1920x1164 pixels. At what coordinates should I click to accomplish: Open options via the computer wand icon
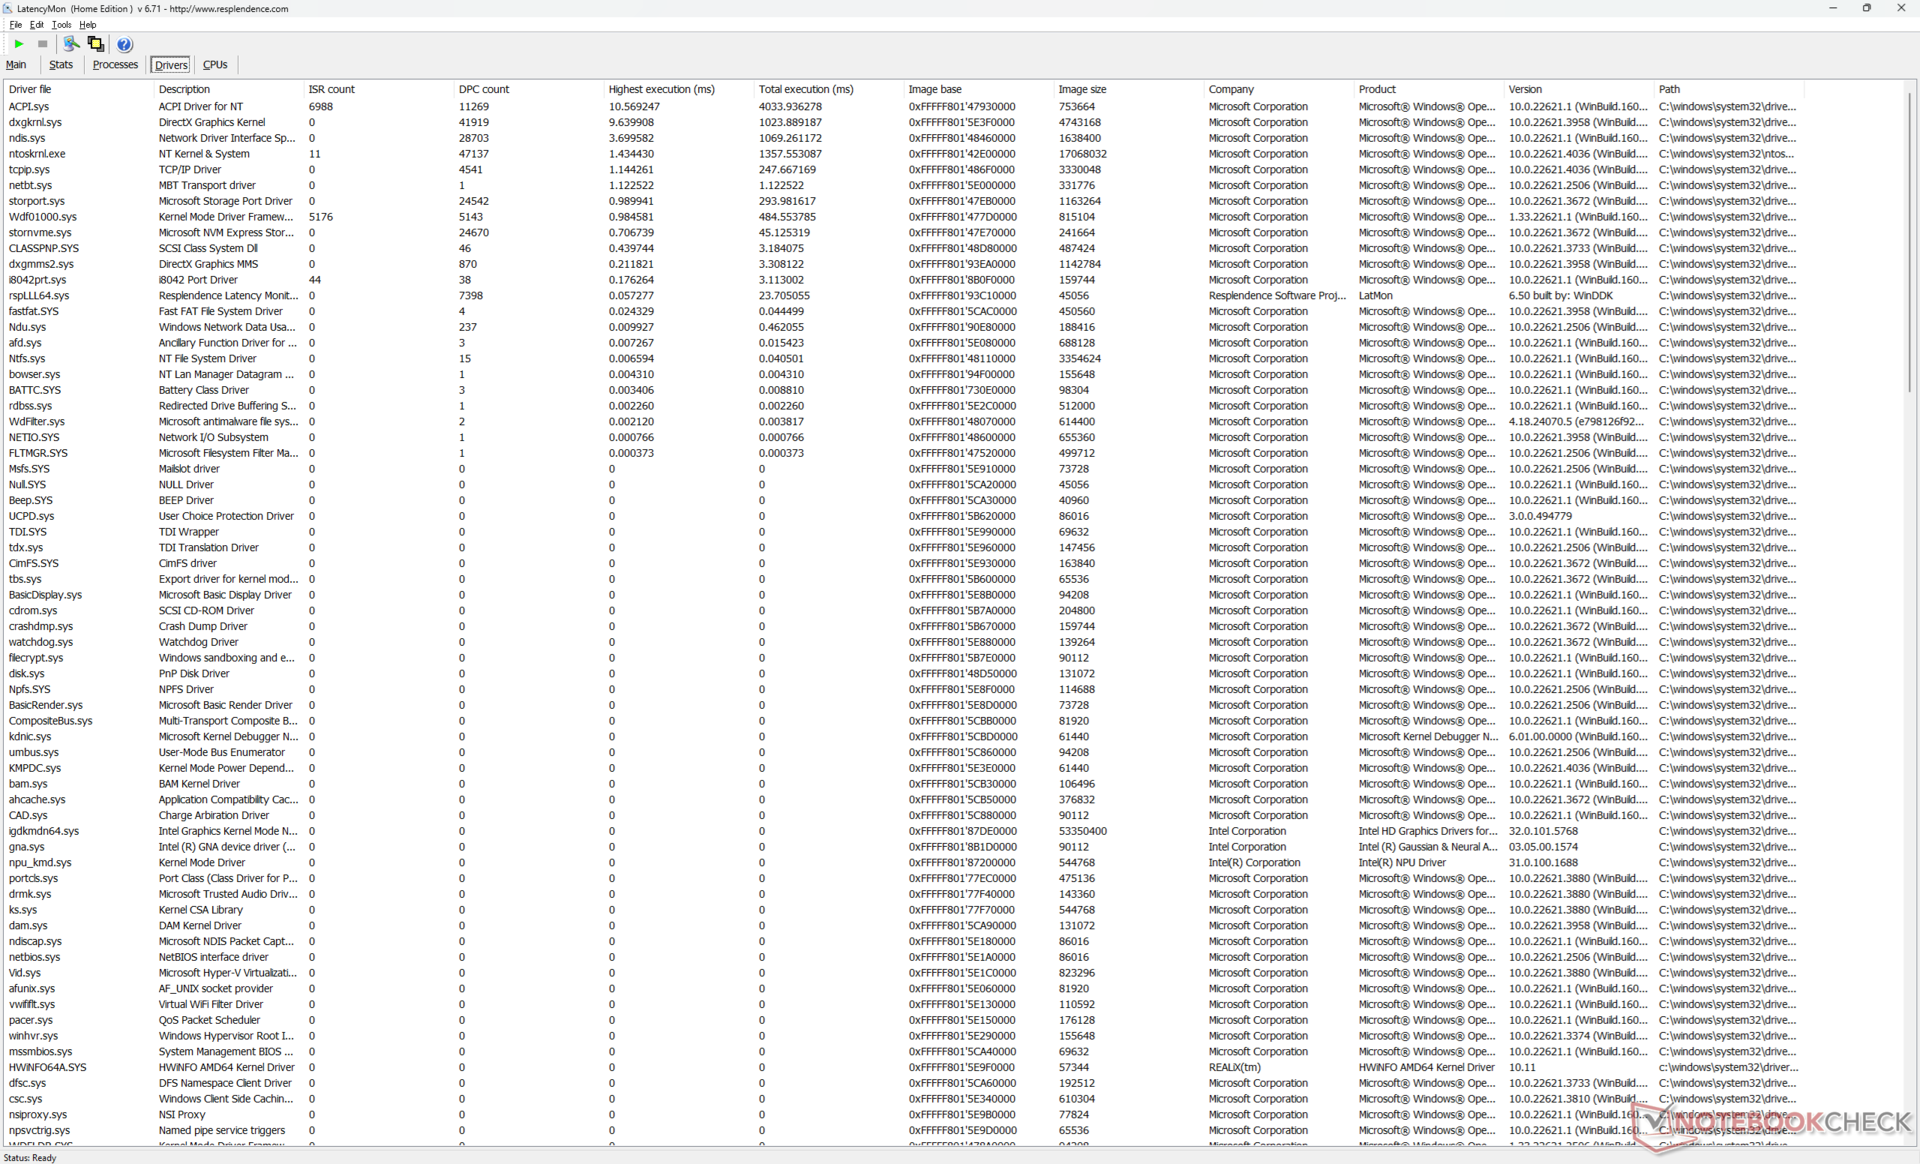click(x=71, y=44)
